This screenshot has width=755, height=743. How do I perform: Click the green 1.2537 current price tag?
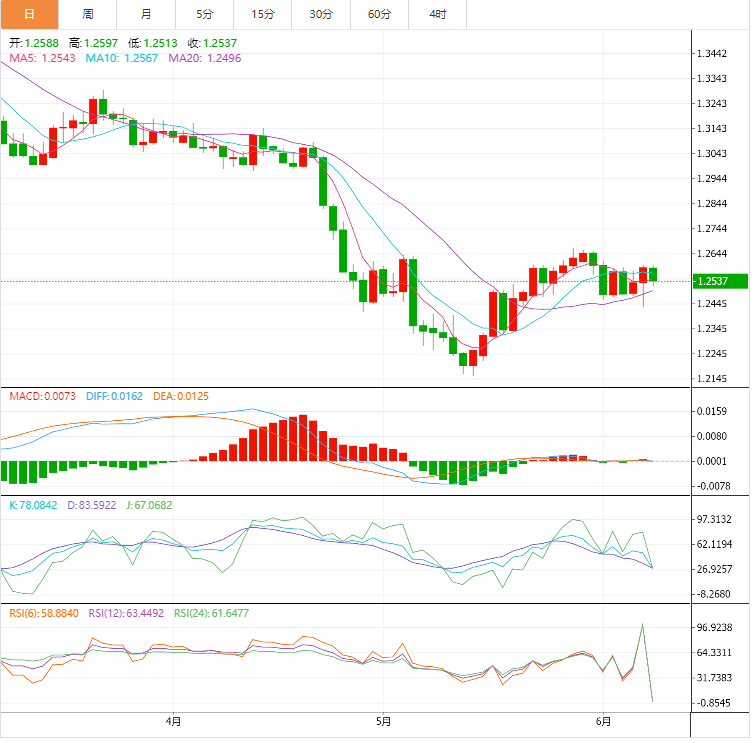click(720, 281)
